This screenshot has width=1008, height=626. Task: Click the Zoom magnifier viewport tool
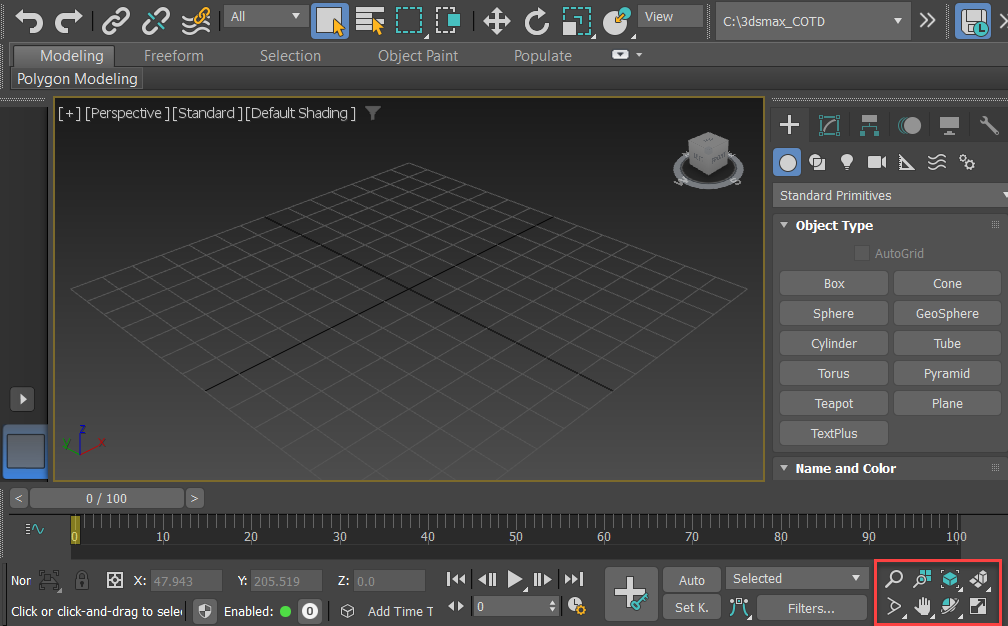[894, 579]
